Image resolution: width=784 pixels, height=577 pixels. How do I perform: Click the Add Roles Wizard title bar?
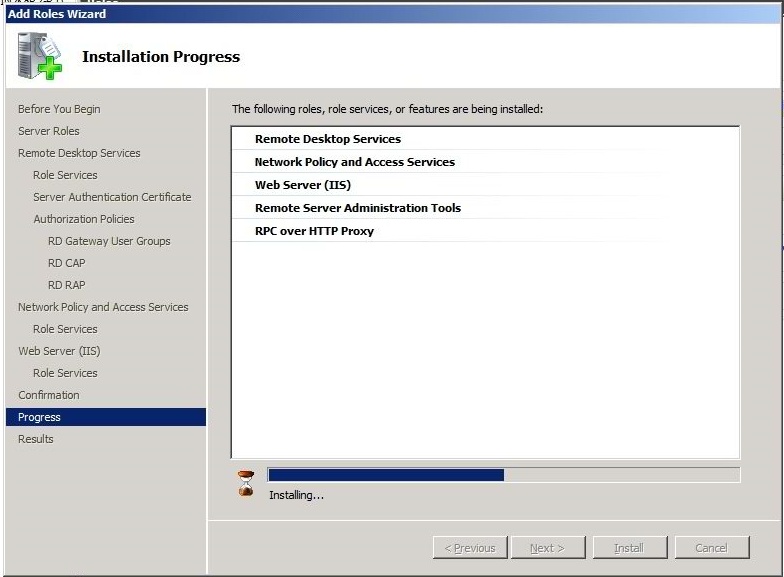(x=392, y=14)
